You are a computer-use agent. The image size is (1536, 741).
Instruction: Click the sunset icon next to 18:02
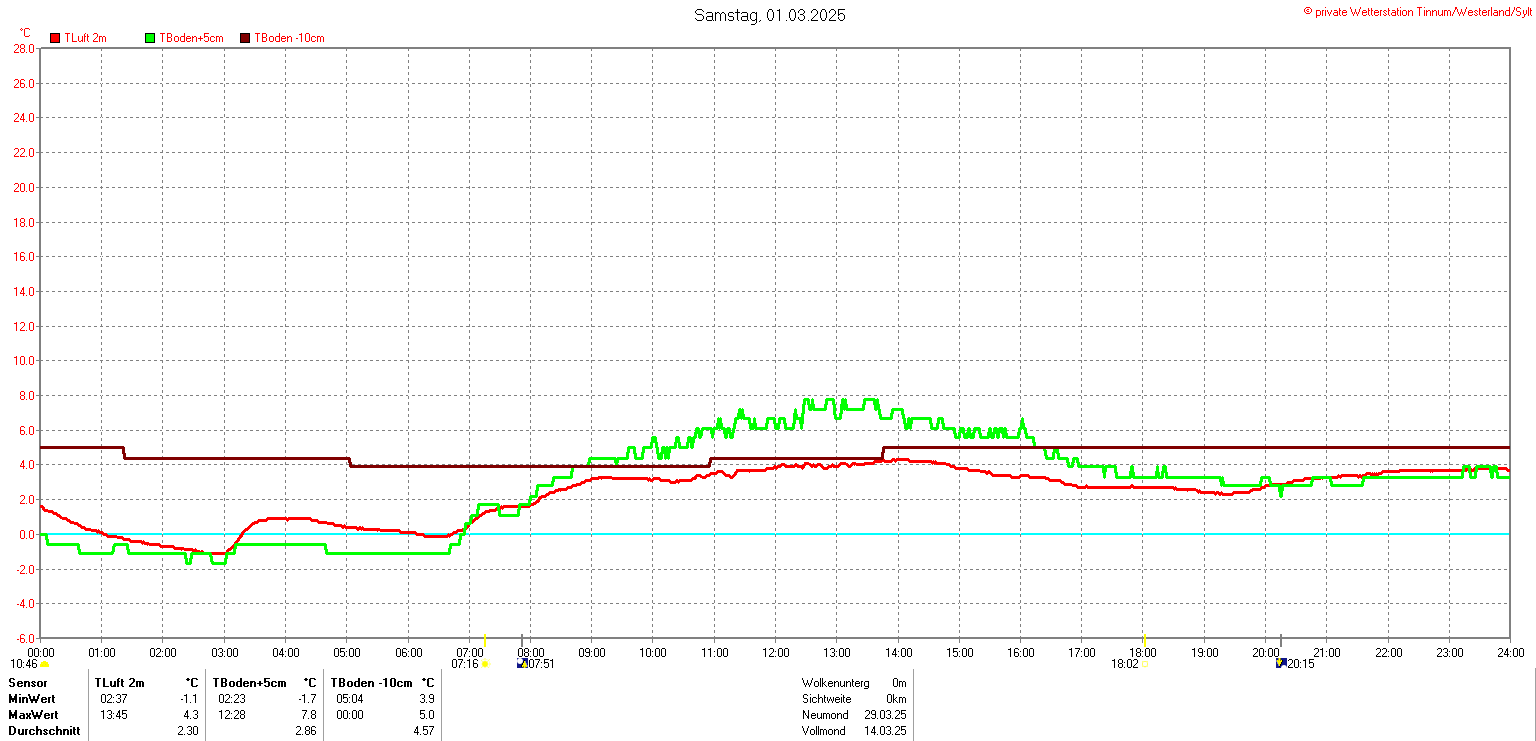pyautogui.click(x=1144, y=663)
